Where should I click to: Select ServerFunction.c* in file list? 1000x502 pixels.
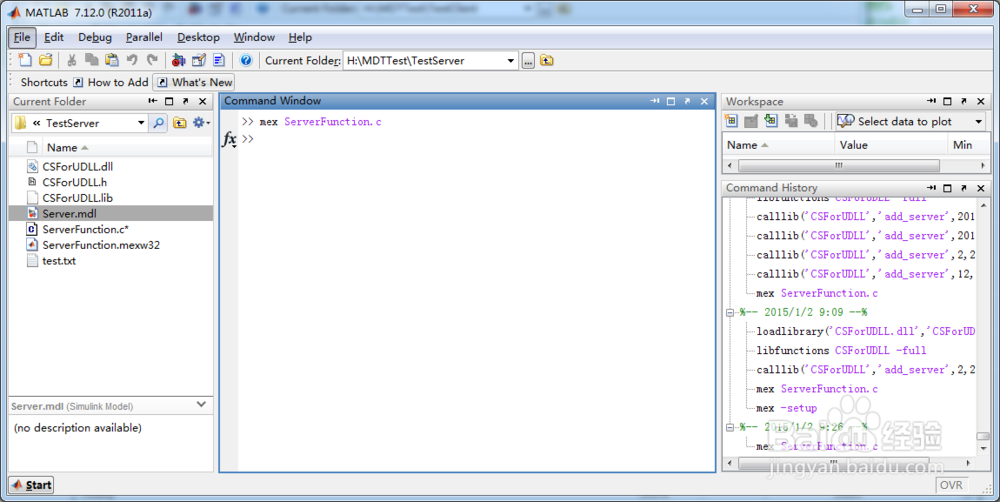click(85, 229)
